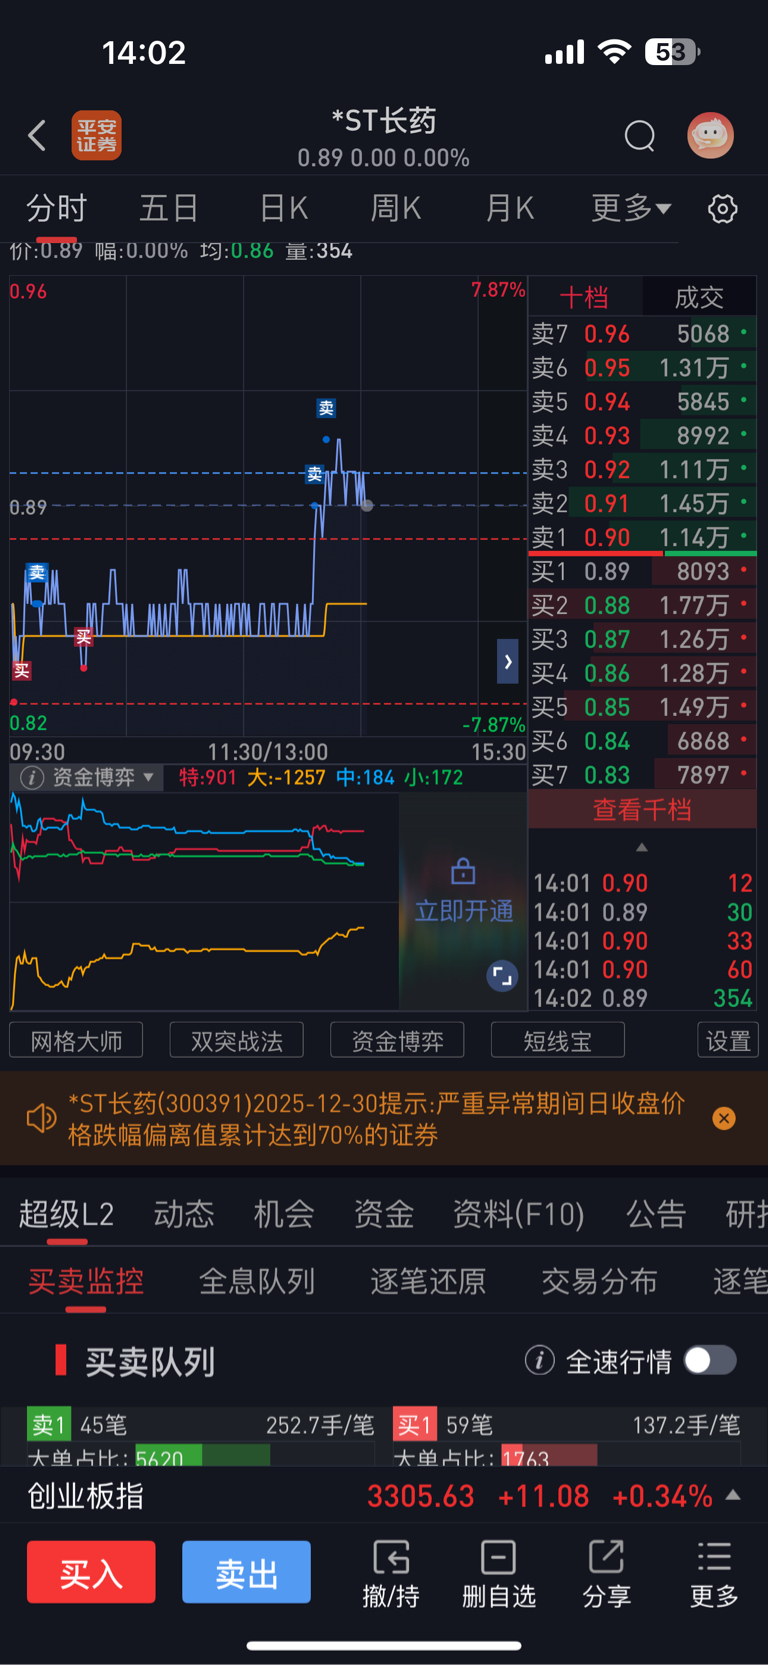Open the 超级L2 tab
The image size is (768, 1665).
click(x=66, y=1214)
